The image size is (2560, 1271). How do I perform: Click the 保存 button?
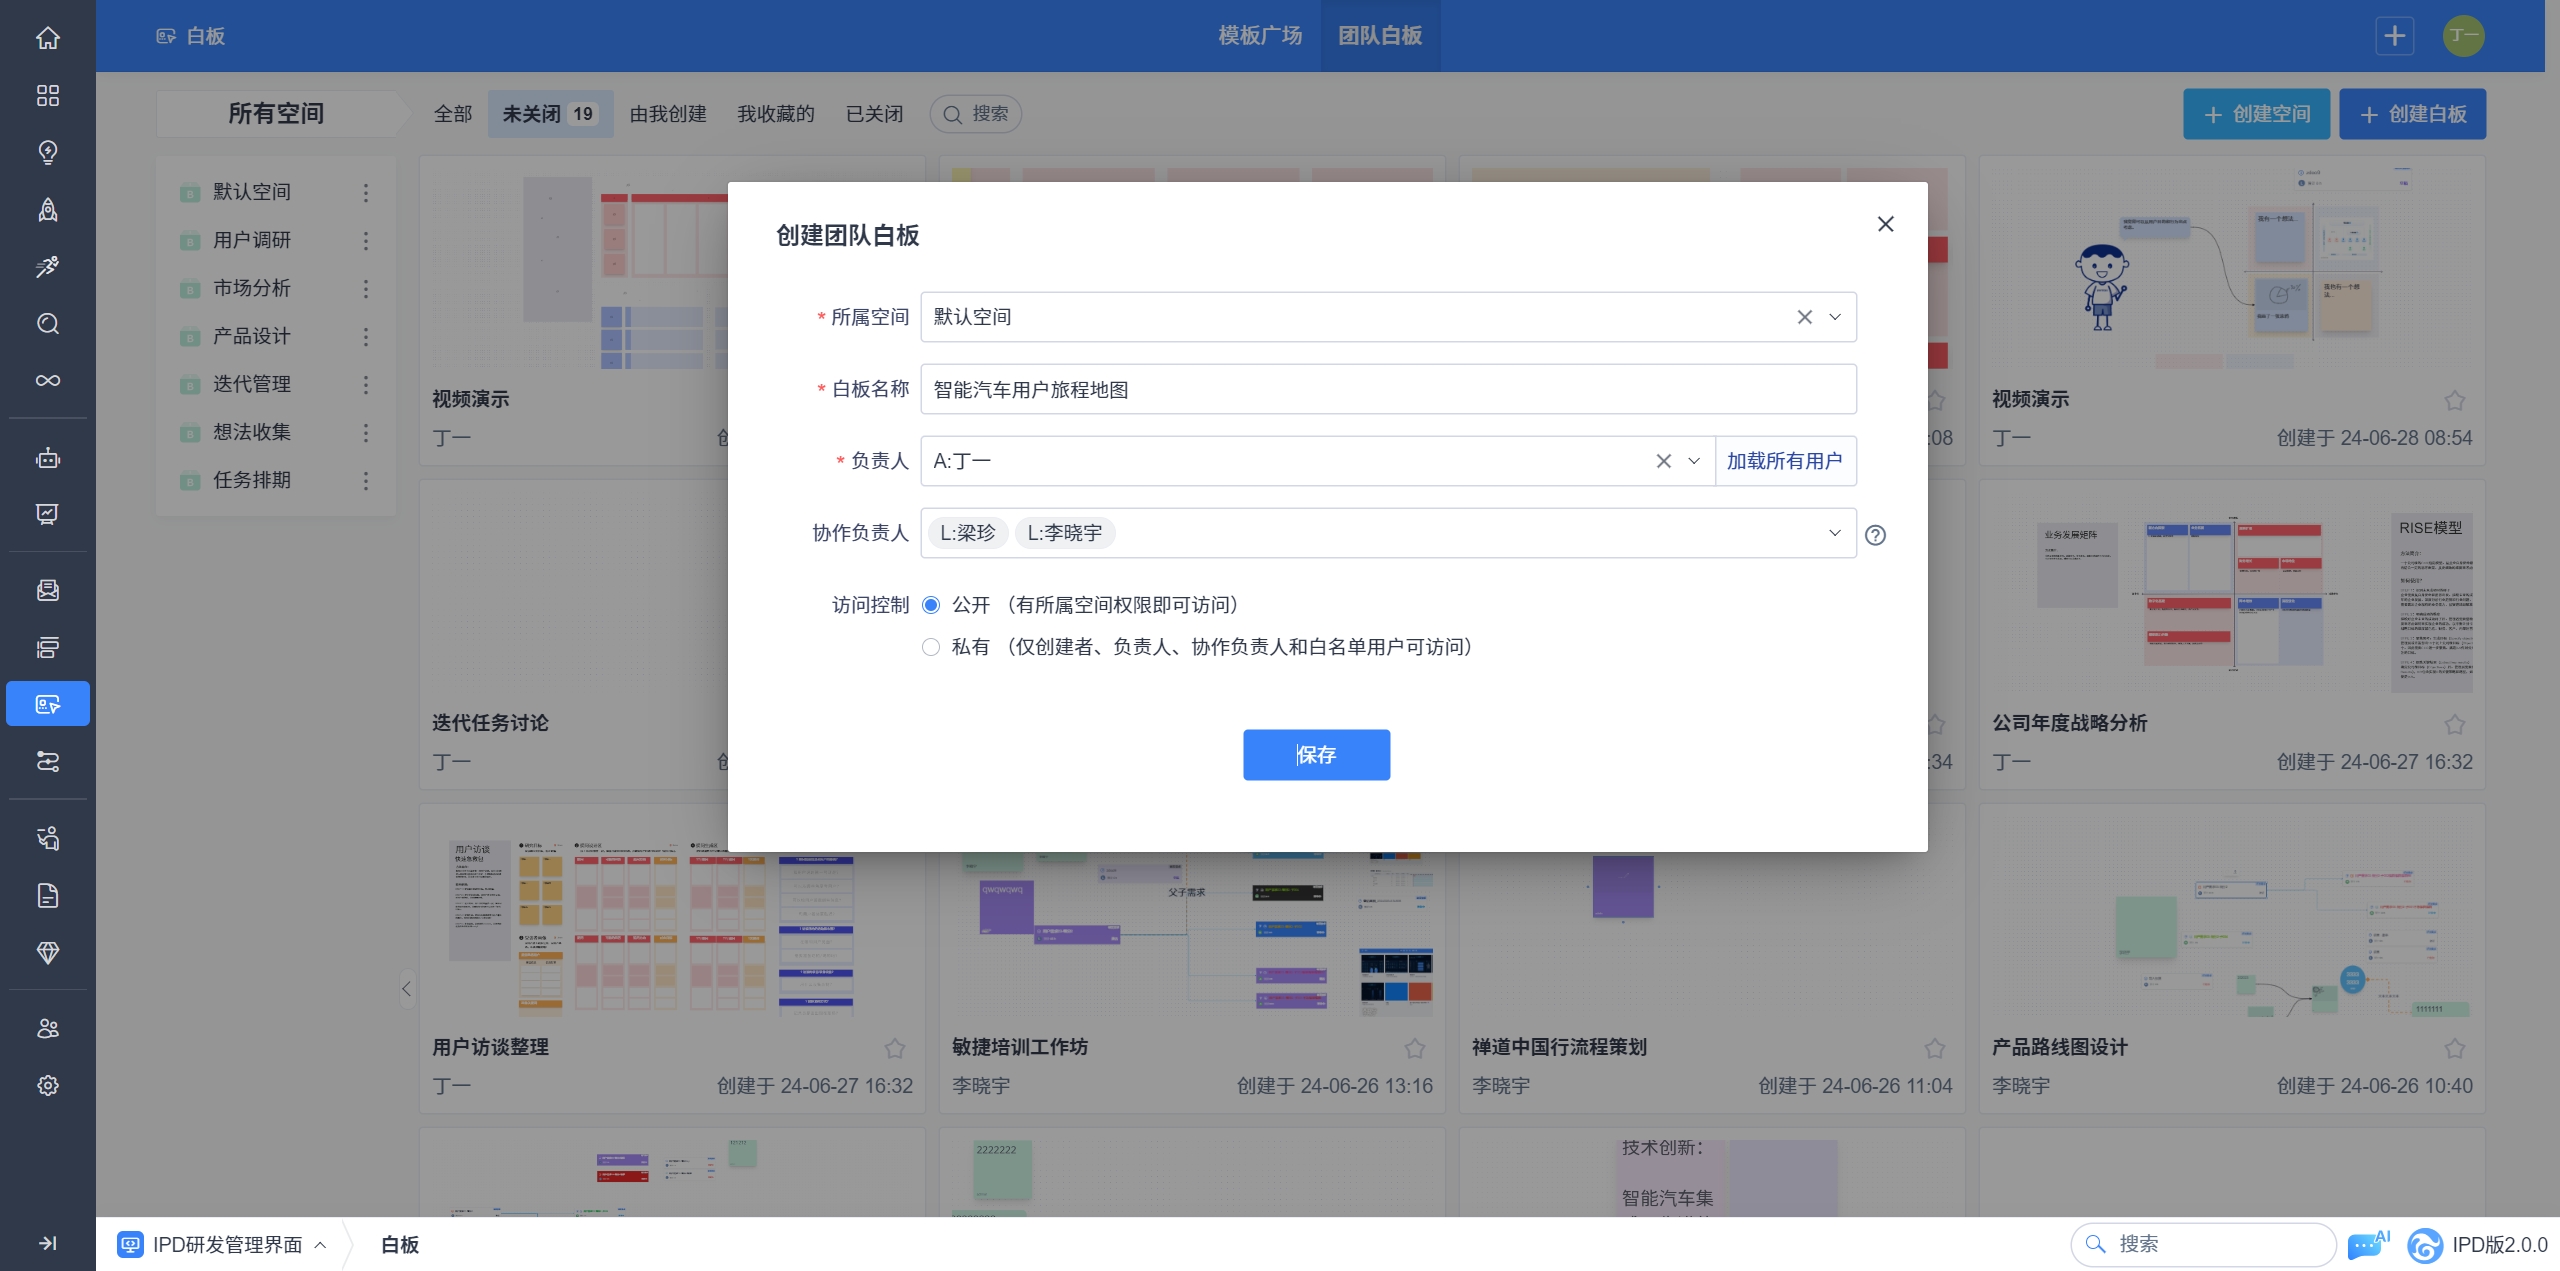1316,755
